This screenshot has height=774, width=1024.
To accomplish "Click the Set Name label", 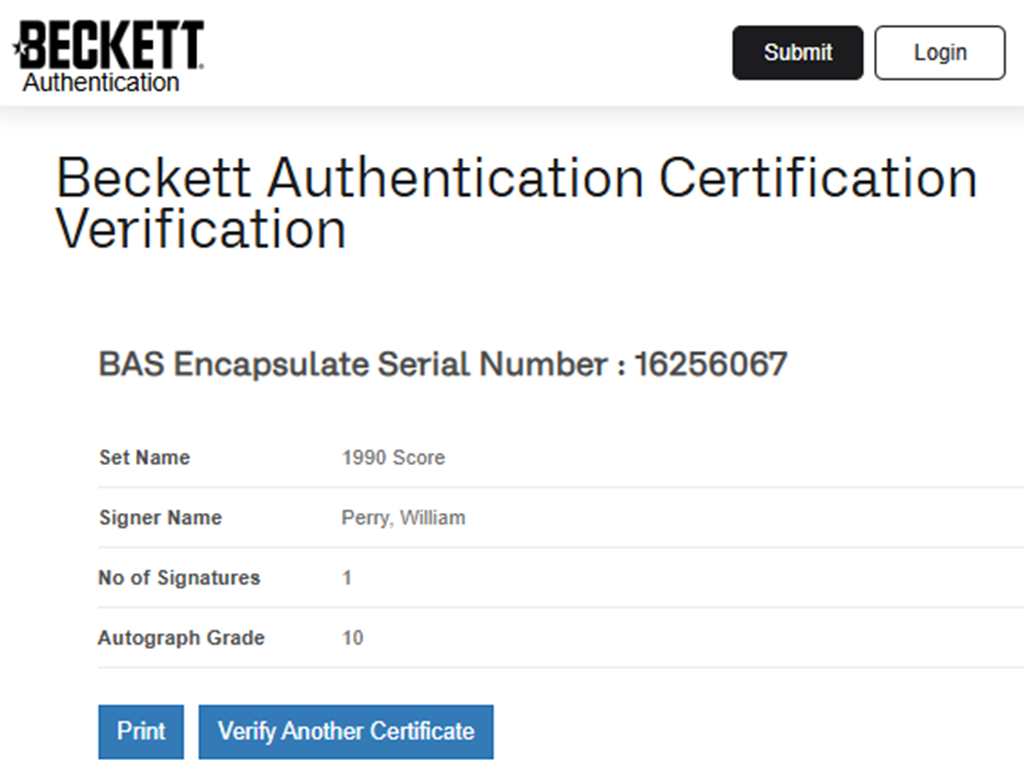I will pos(145,458).
